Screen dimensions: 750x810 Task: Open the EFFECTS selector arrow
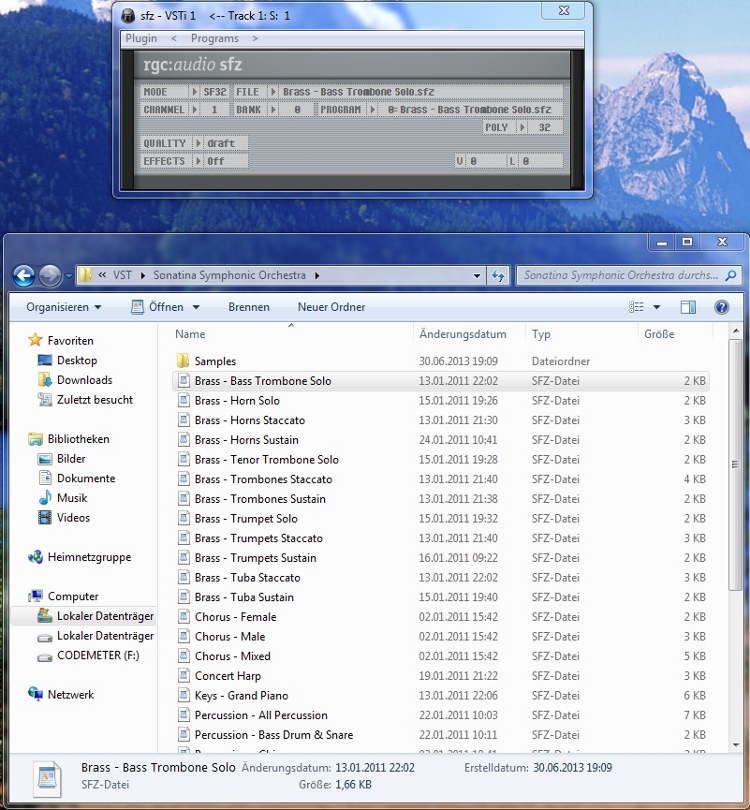(198, 161)
